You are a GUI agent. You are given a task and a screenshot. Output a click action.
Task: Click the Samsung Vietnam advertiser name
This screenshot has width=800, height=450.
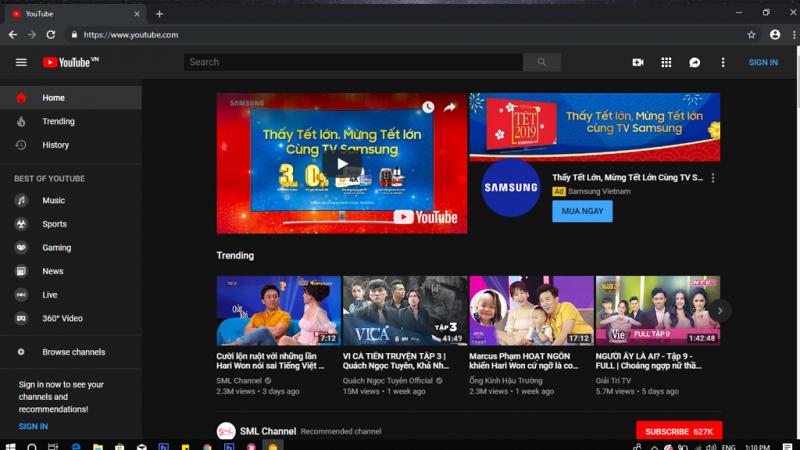tap(599, 191)
